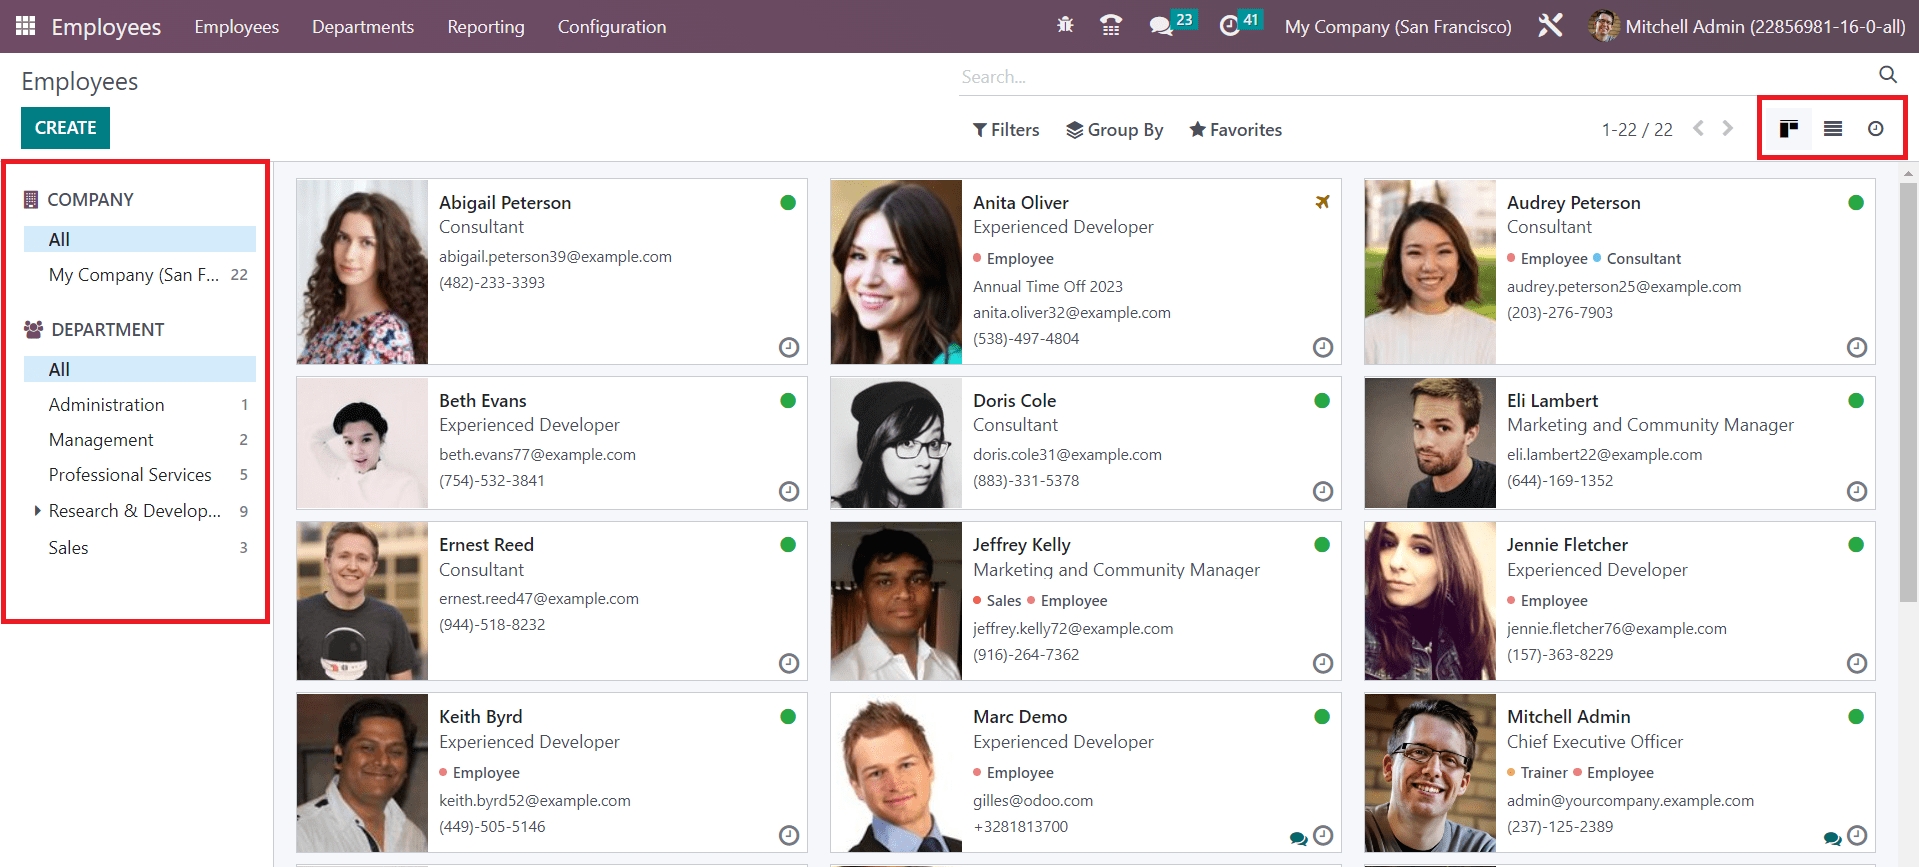Screen dimensions: 1919x867
Task: Open the conversations chat icon
Action: pyautogui.click(x=1160, y=26)
